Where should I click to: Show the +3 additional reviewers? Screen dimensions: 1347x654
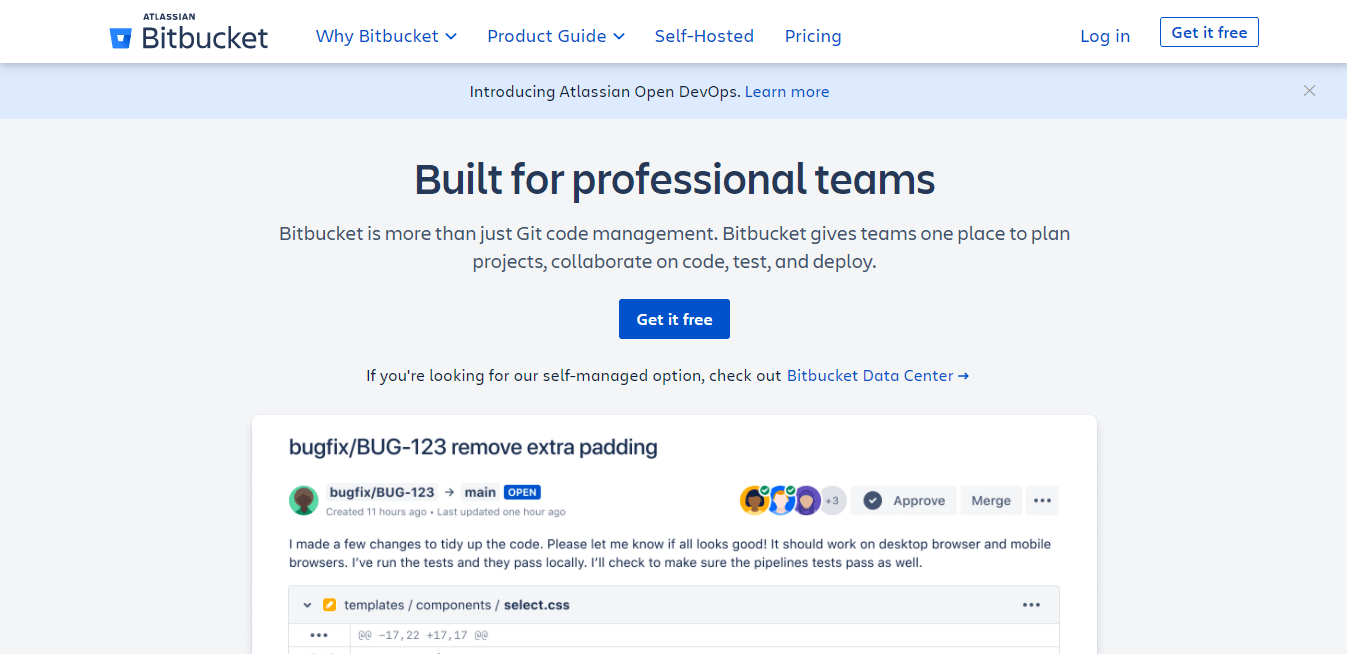pos(832,500)
